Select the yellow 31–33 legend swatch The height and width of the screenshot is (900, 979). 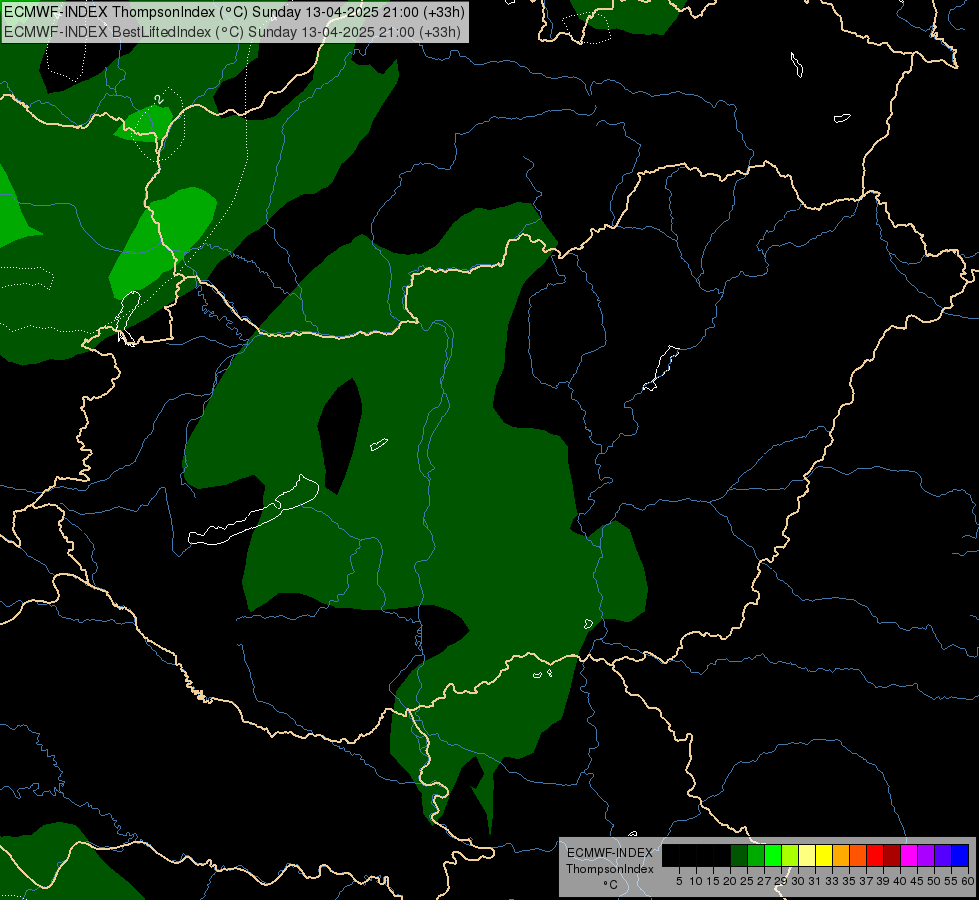(824, 855)
